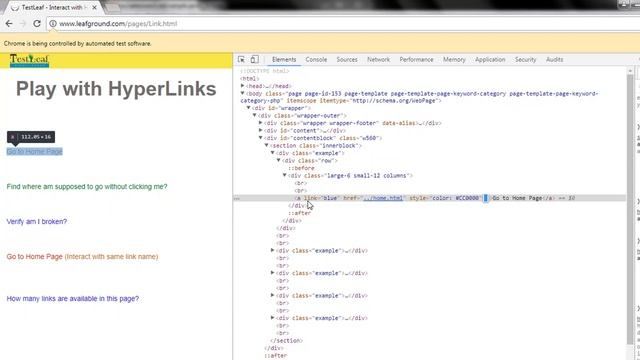Expand the div id content node
The width and height of the screenshot is (640, 360).
(x=260, y=131)
